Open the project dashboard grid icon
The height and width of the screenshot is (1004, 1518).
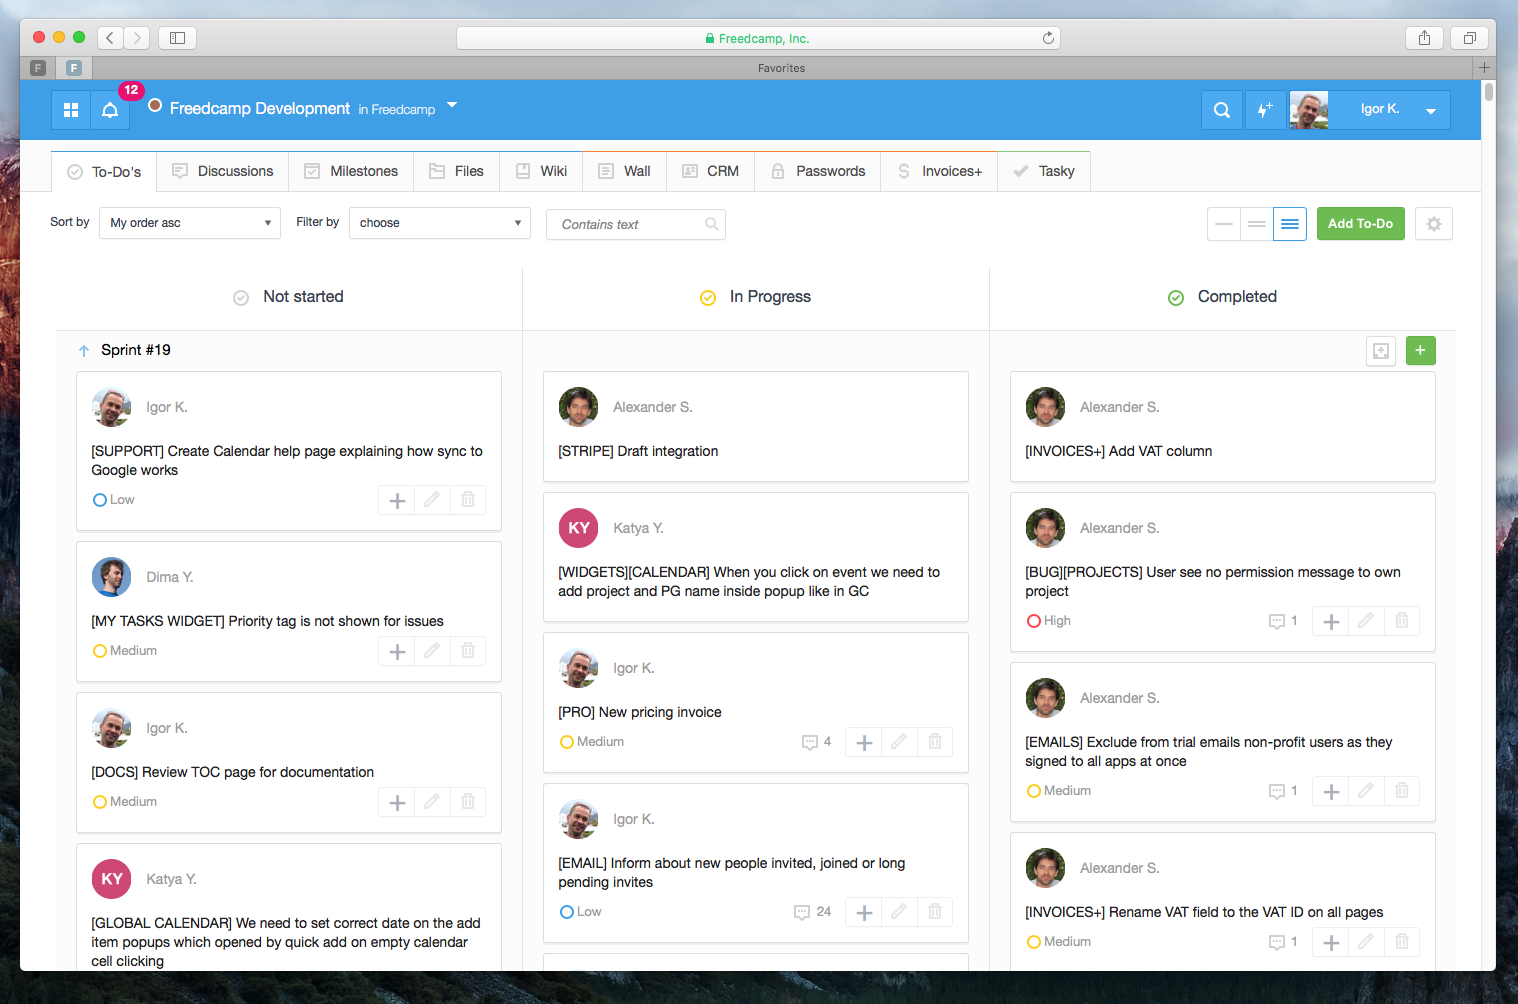click(71, 110)
